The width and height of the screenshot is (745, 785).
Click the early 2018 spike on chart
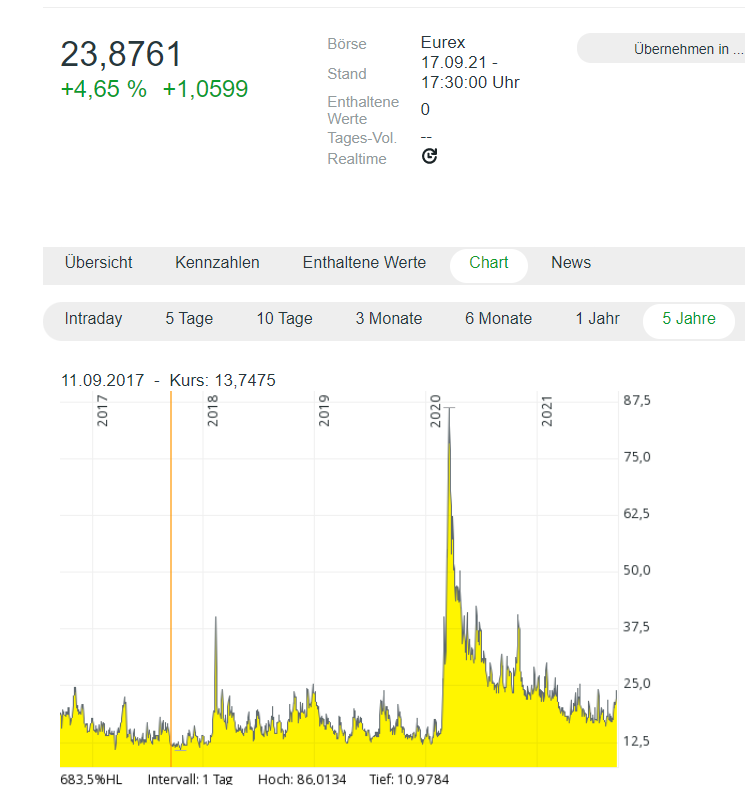[216, 620]
